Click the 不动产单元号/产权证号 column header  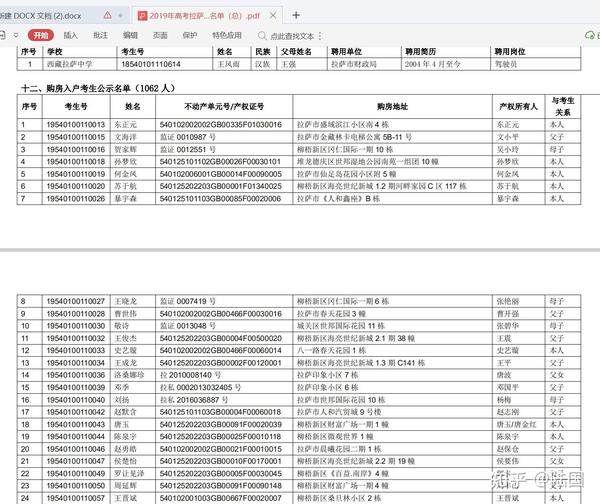point(224,106)
